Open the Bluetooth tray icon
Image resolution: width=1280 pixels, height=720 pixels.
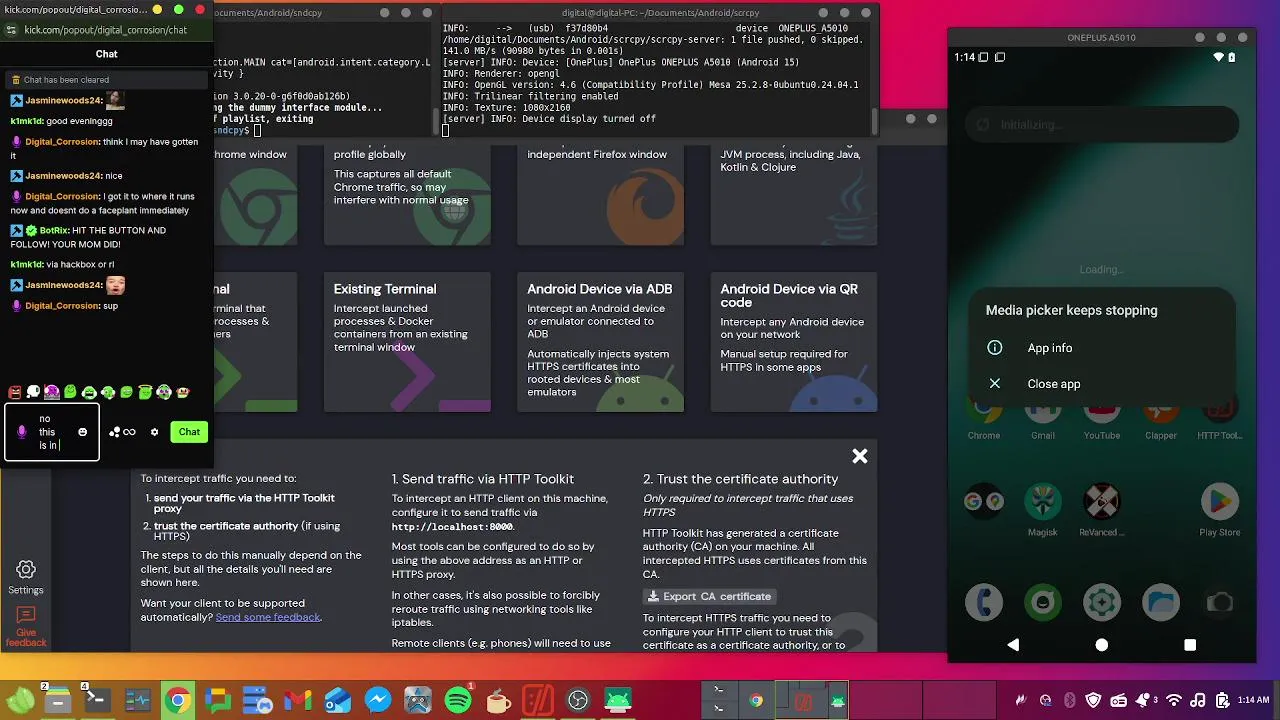1069,701
